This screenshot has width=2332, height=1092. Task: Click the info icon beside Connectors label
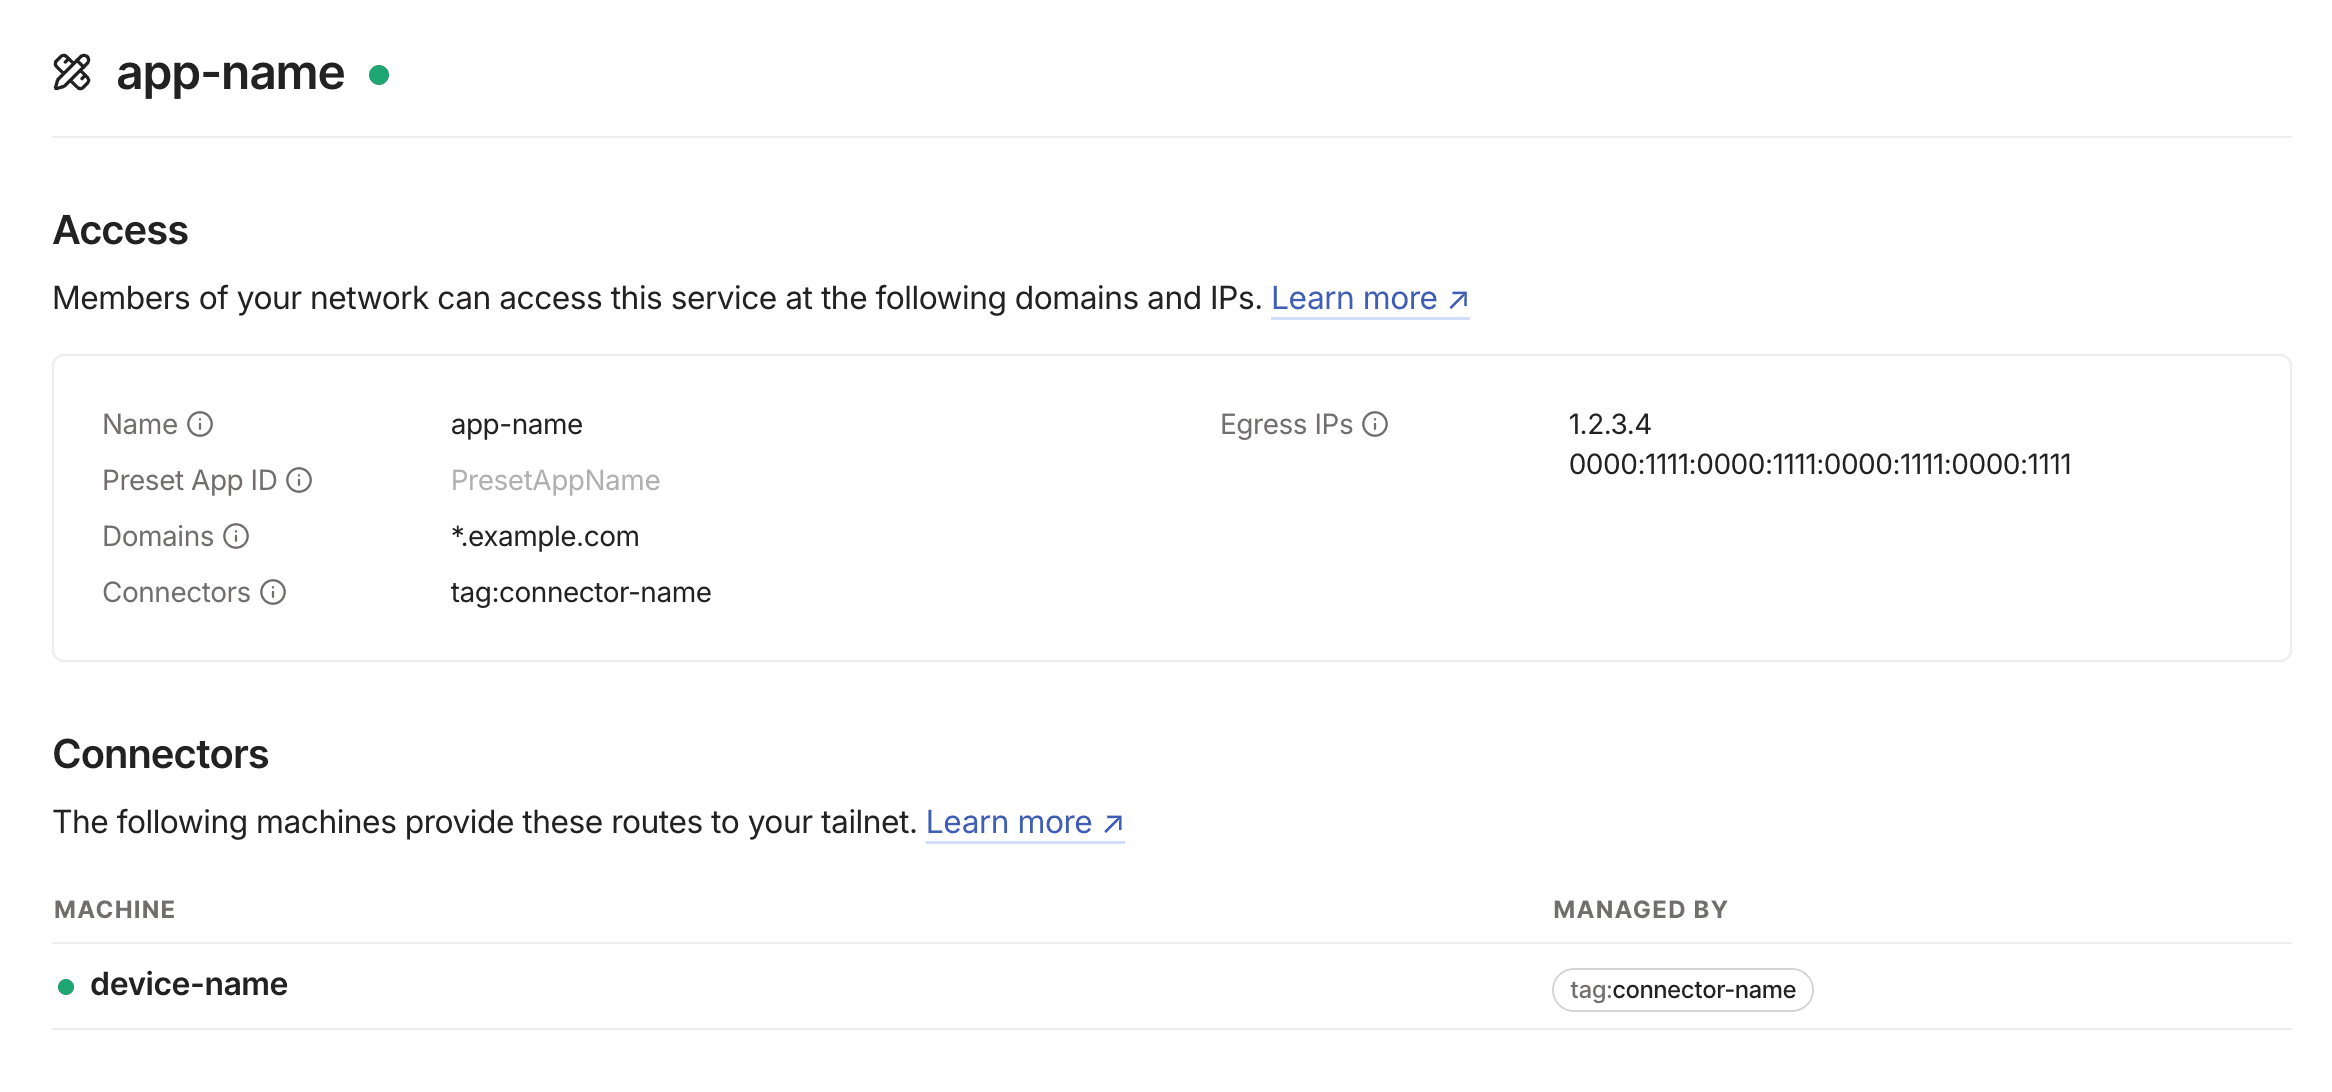click(x=273, y=593)
